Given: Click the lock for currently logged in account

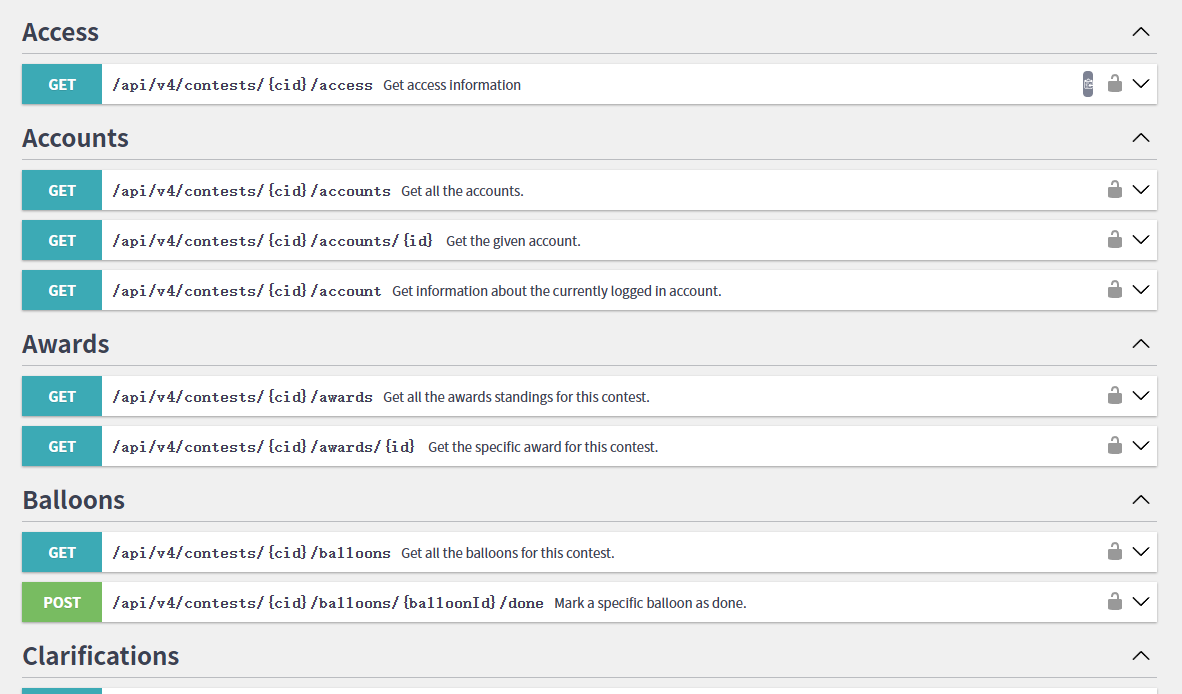Looking at the screenshot, I should tap(1115, 290).
